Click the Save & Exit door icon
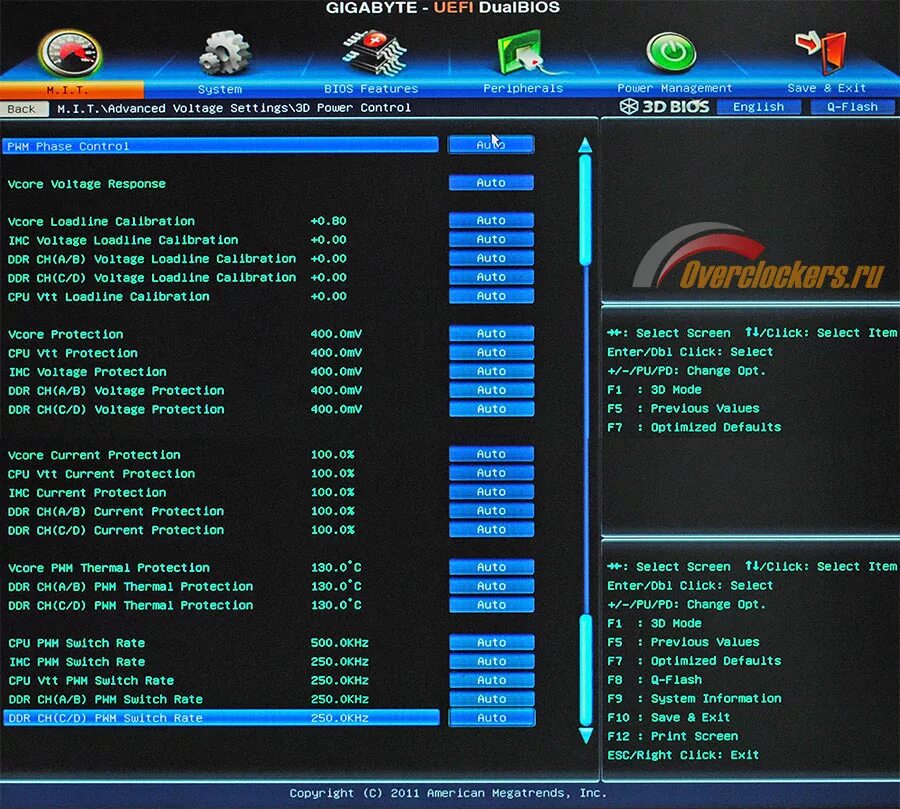 point(821,52)
